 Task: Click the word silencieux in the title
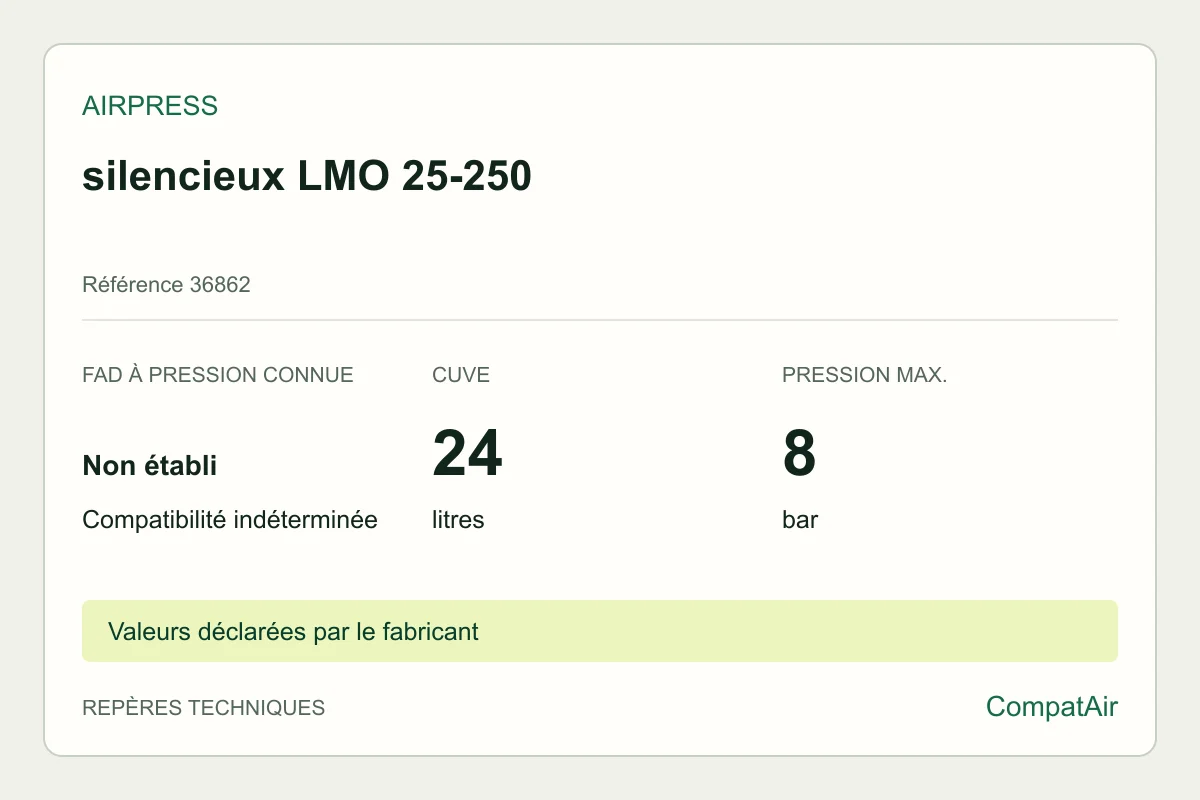pyautogui.click(x=185, y=177)
